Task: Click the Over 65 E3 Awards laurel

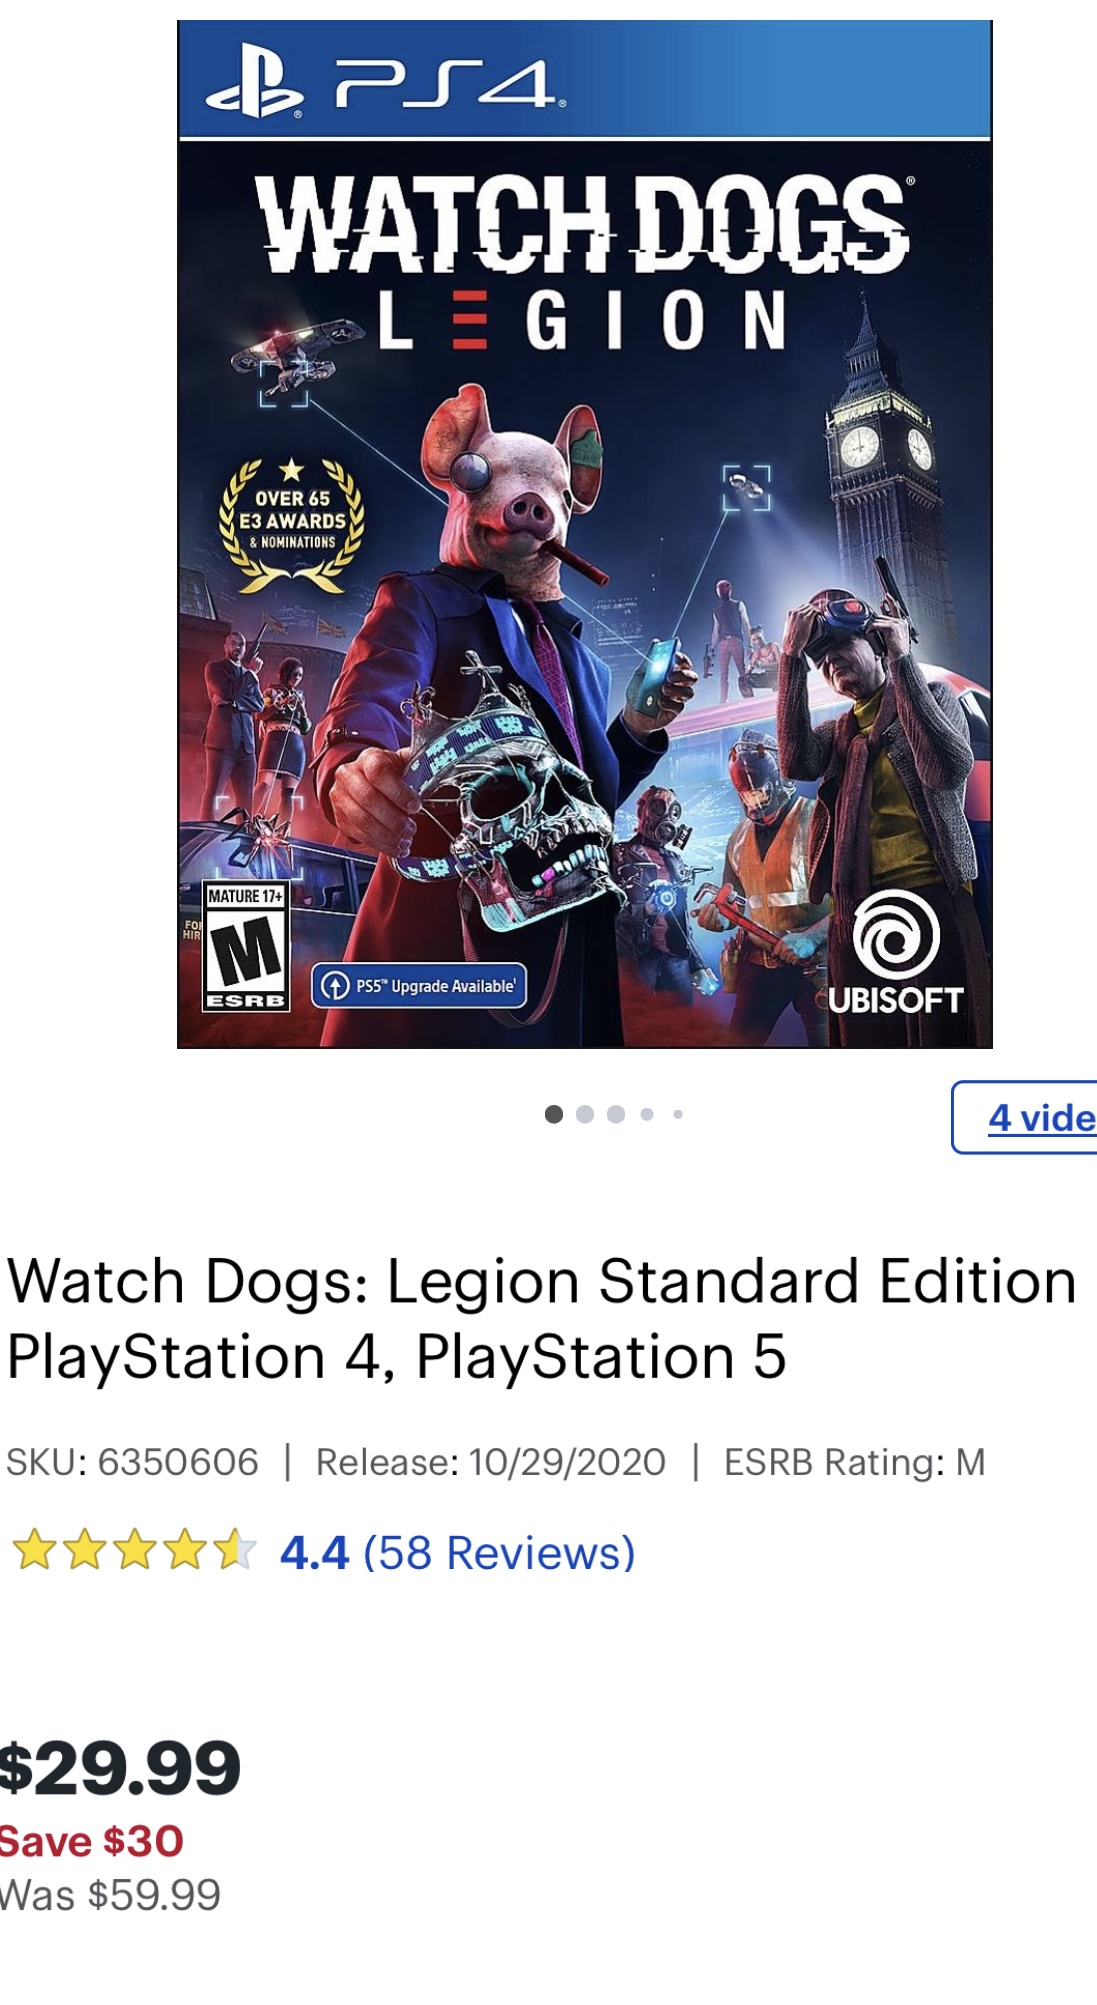Action: (292, 523)
